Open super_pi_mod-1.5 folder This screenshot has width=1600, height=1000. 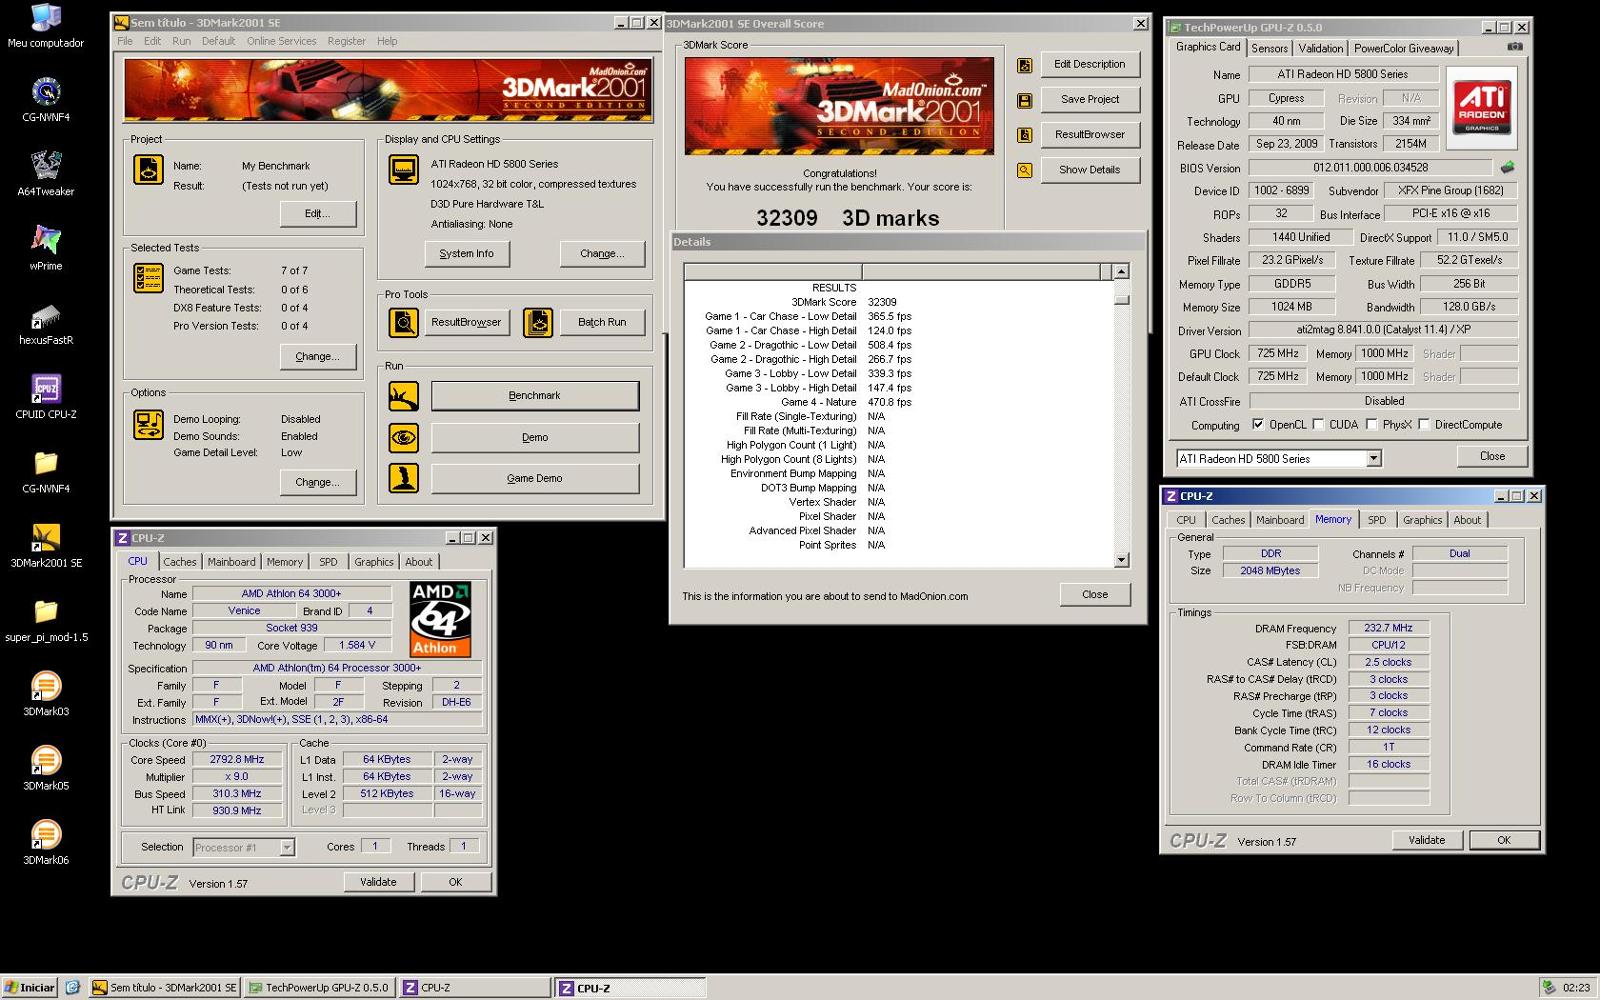coord(46,620)
